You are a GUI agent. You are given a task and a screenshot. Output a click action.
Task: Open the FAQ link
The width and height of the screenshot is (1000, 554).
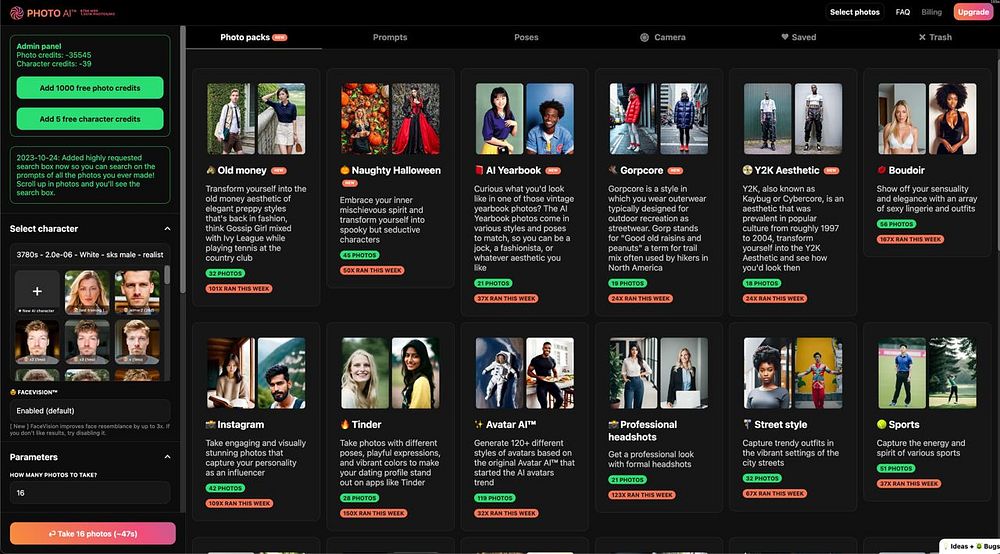902,12
